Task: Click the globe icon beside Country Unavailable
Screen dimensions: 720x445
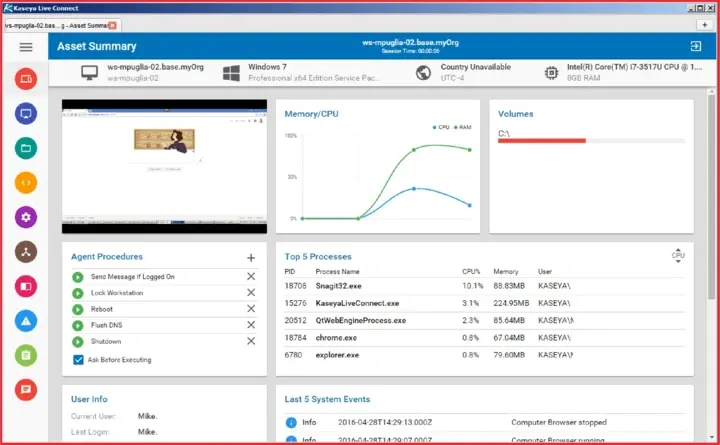Action: (x=423, y=73)
